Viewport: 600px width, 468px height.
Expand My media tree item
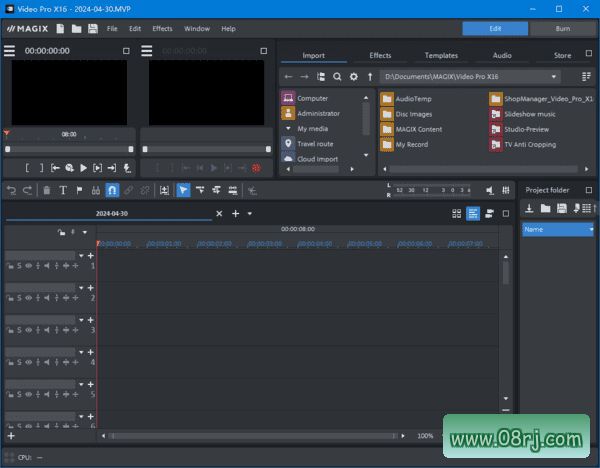[x=288, y=129]
